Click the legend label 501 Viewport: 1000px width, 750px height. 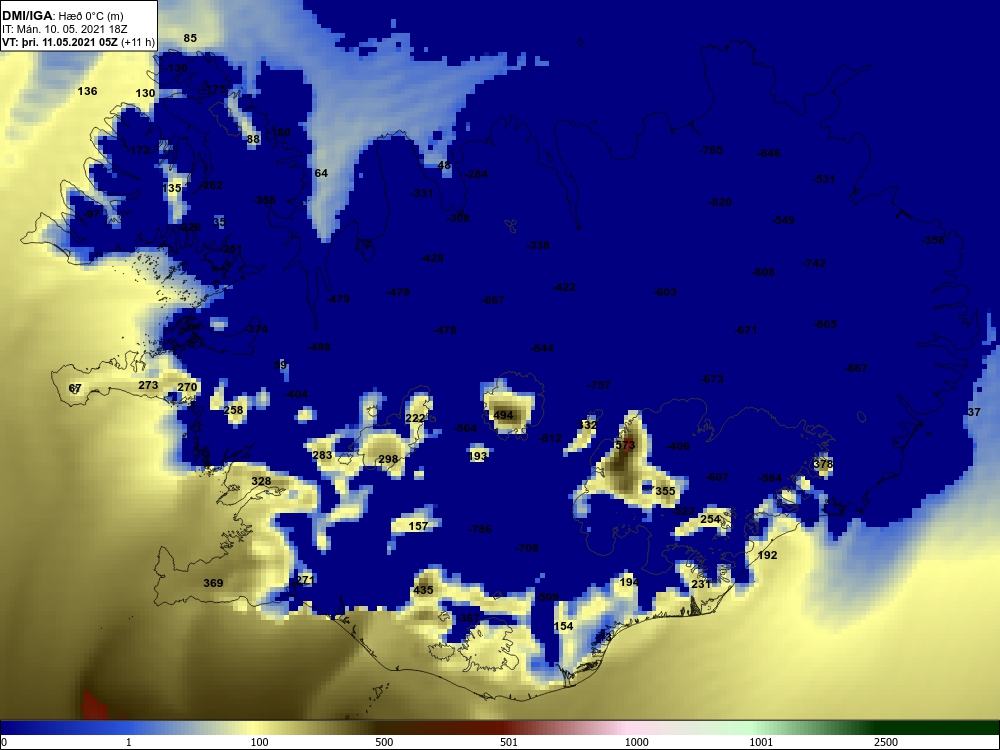(509, 742)
